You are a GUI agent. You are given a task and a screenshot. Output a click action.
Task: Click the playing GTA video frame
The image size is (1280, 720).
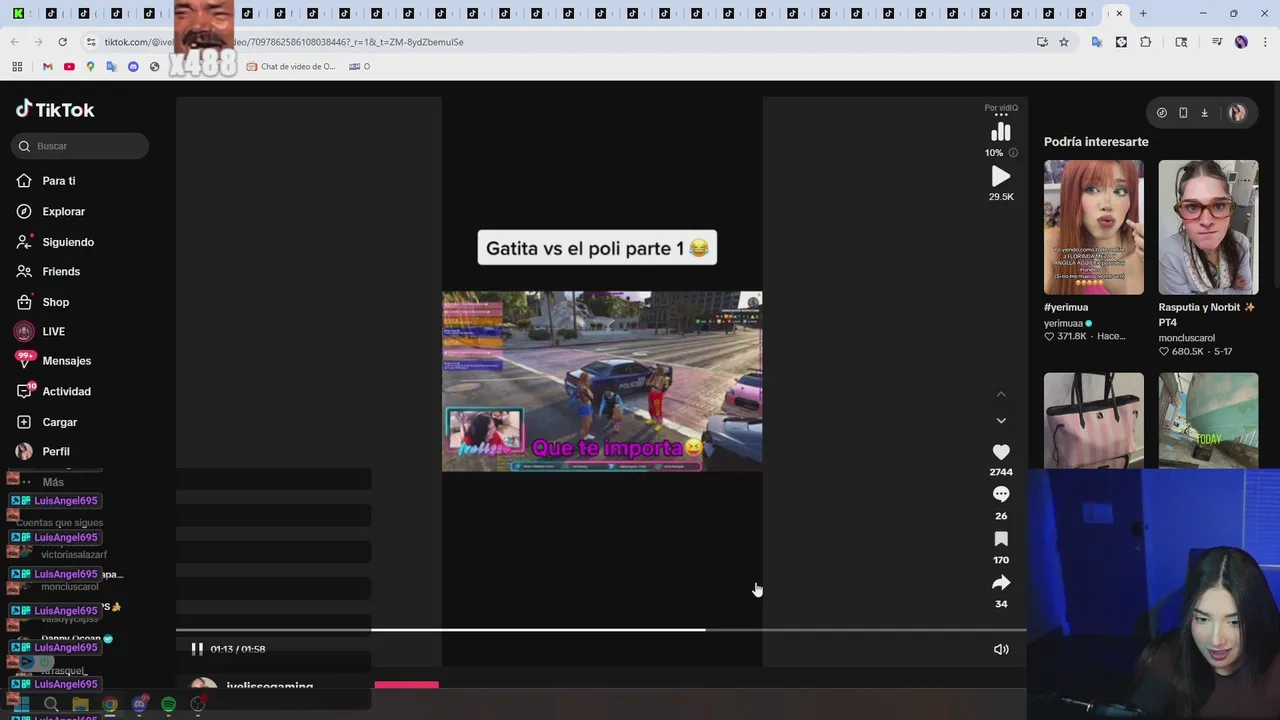(x=602, y=381)
